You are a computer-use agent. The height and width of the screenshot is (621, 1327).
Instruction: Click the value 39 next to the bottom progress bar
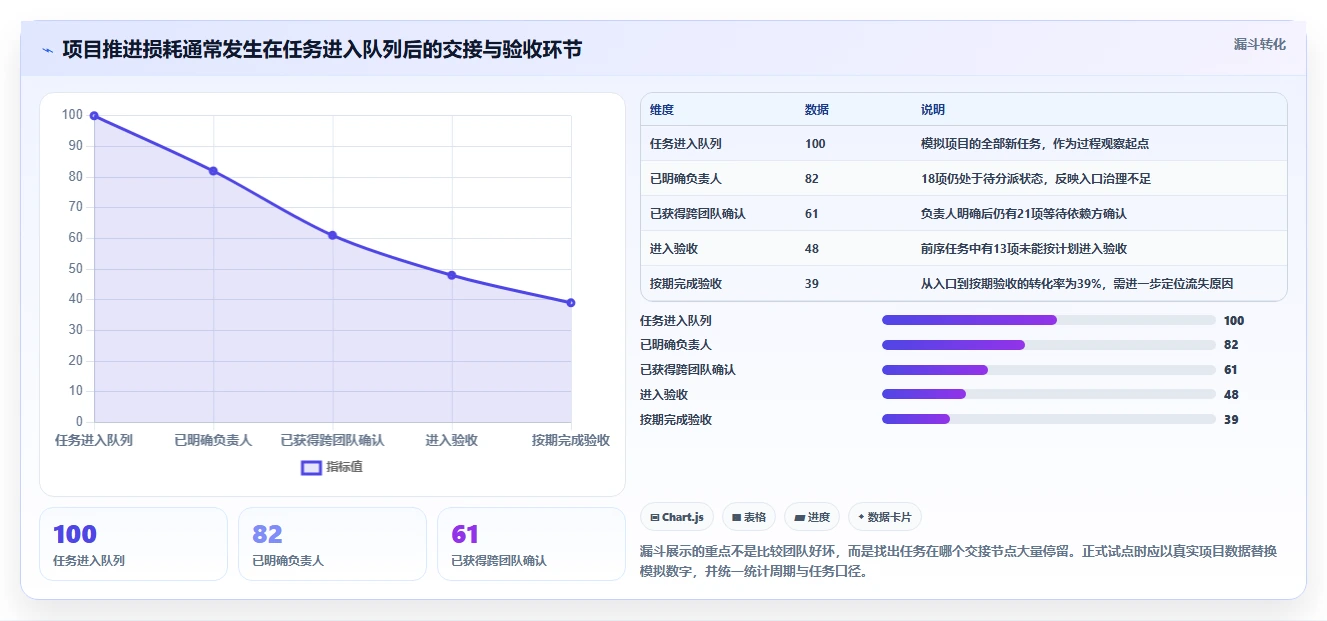pos(1231,420)
